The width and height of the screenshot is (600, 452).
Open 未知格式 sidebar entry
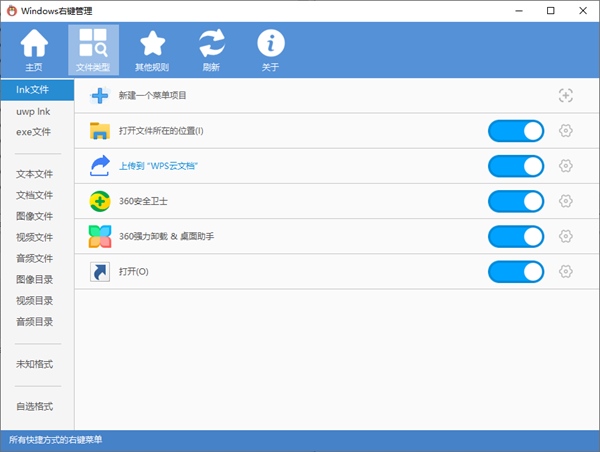pyautogui.click(x=34, y=364)
